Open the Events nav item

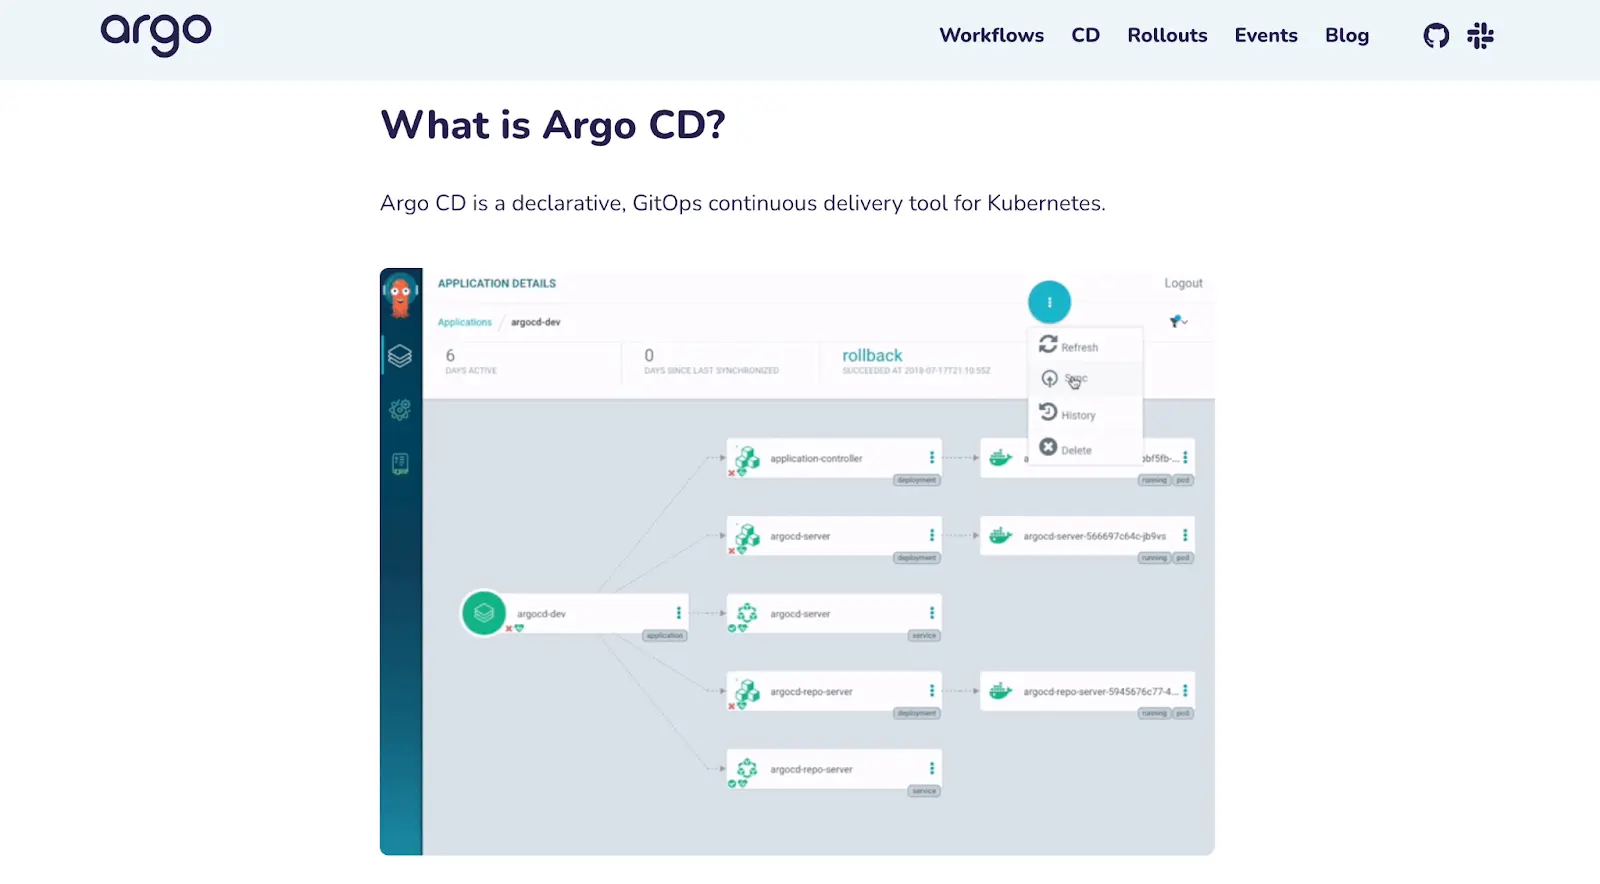[1266, 35]
